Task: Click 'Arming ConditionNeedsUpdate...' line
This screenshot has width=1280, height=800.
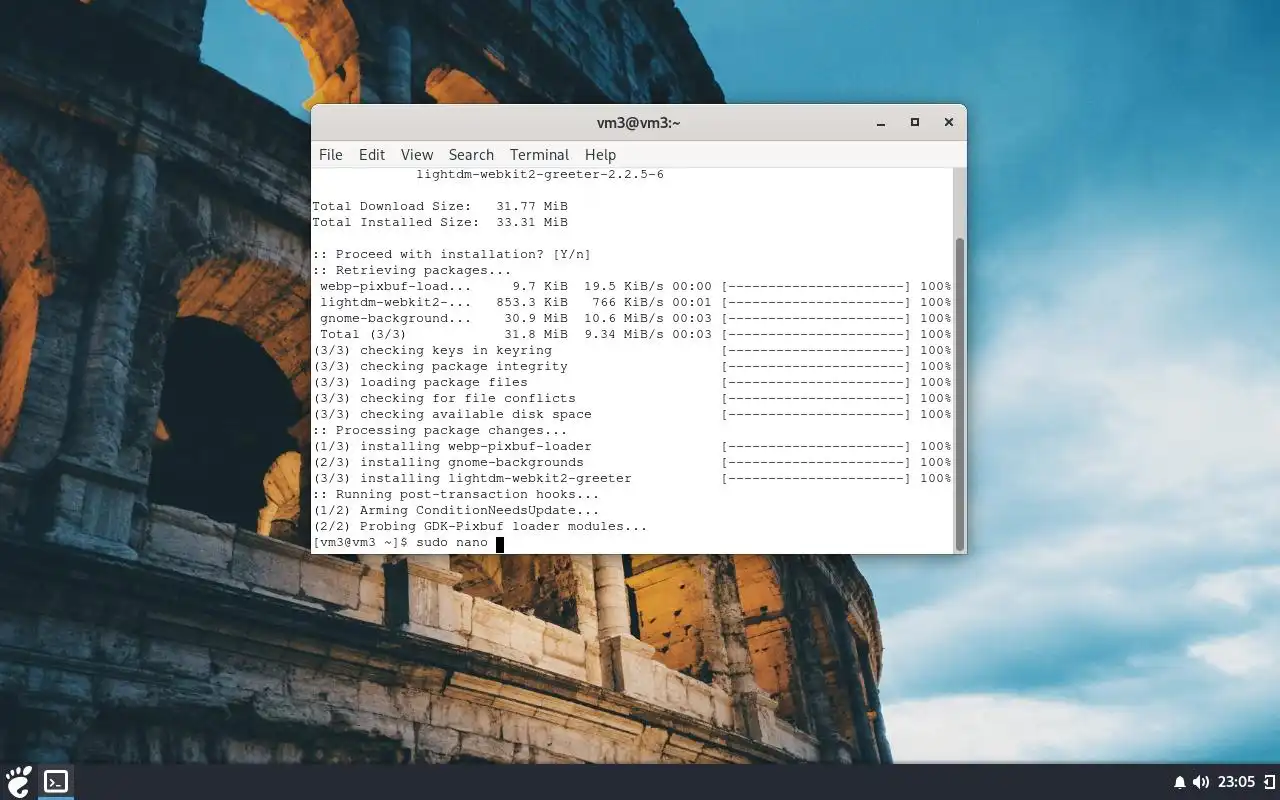Action: (x=456, y=511)
